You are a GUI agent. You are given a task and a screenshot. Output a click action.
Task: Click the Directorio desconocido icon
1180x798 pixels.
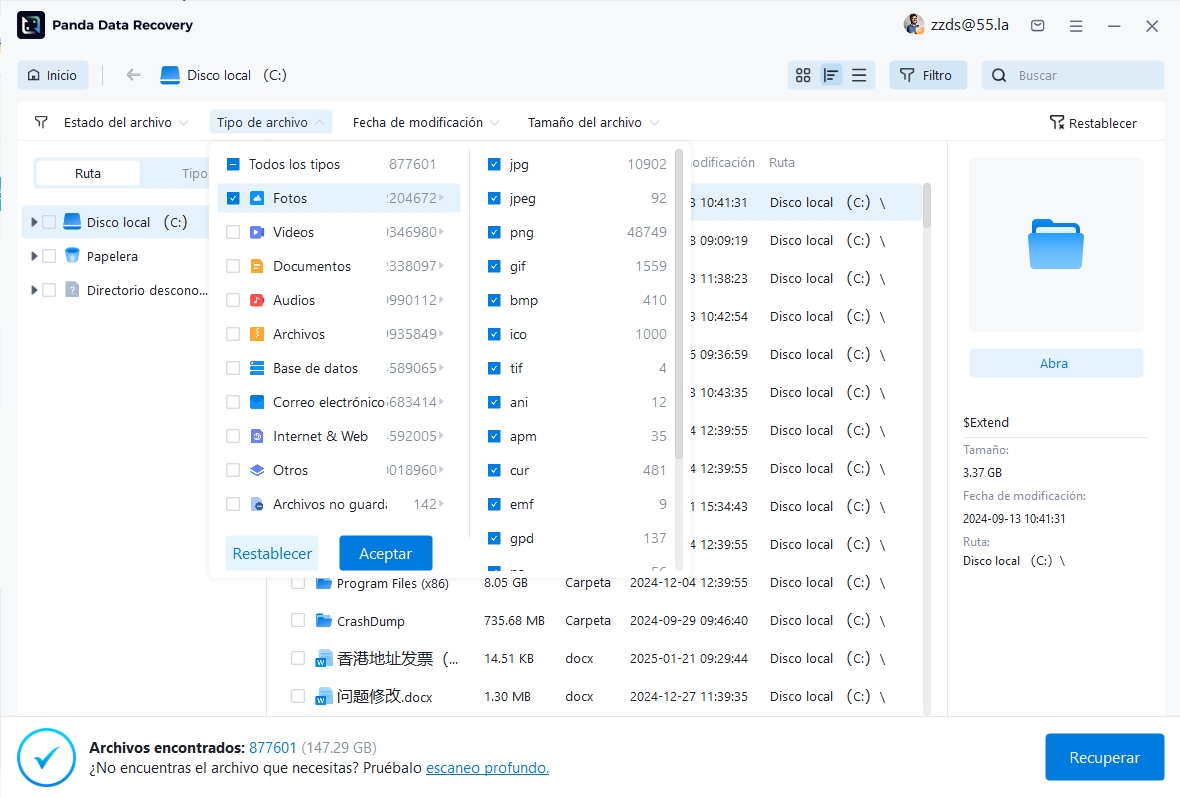click(x=72, y=290)
